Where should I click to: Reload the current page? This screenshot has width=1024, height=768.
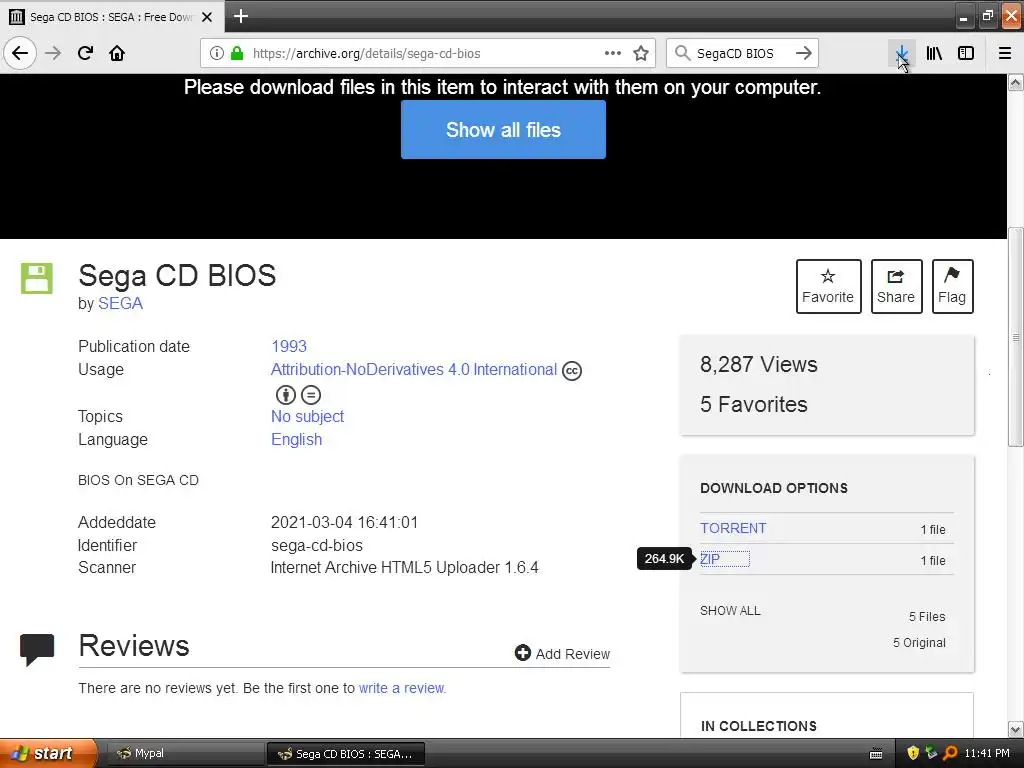(x=85, y=54)
